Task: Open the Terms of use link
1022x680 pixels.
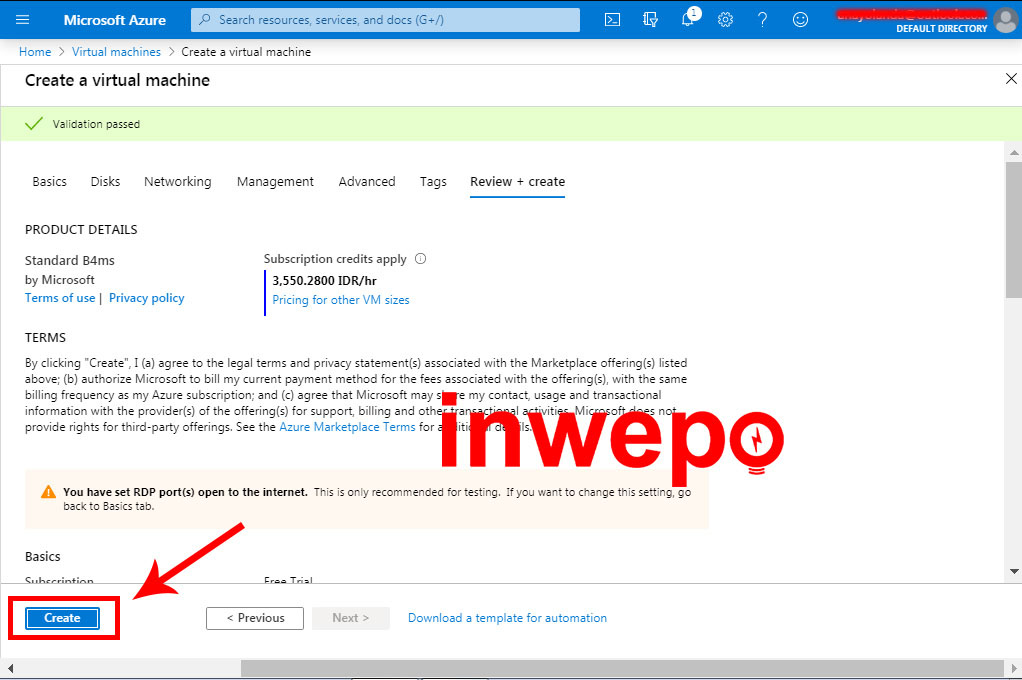Action: (60, 298)
